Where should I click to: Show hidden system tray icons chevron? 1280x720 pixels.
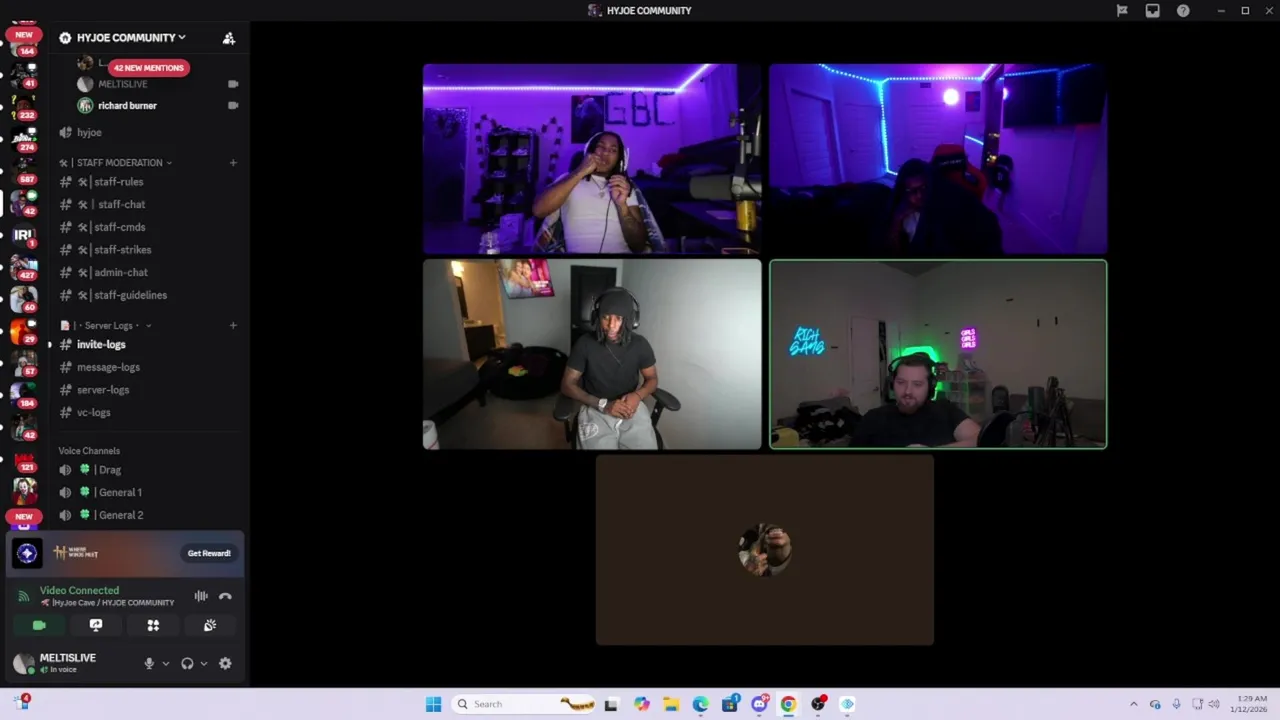tap(1133, 704)
